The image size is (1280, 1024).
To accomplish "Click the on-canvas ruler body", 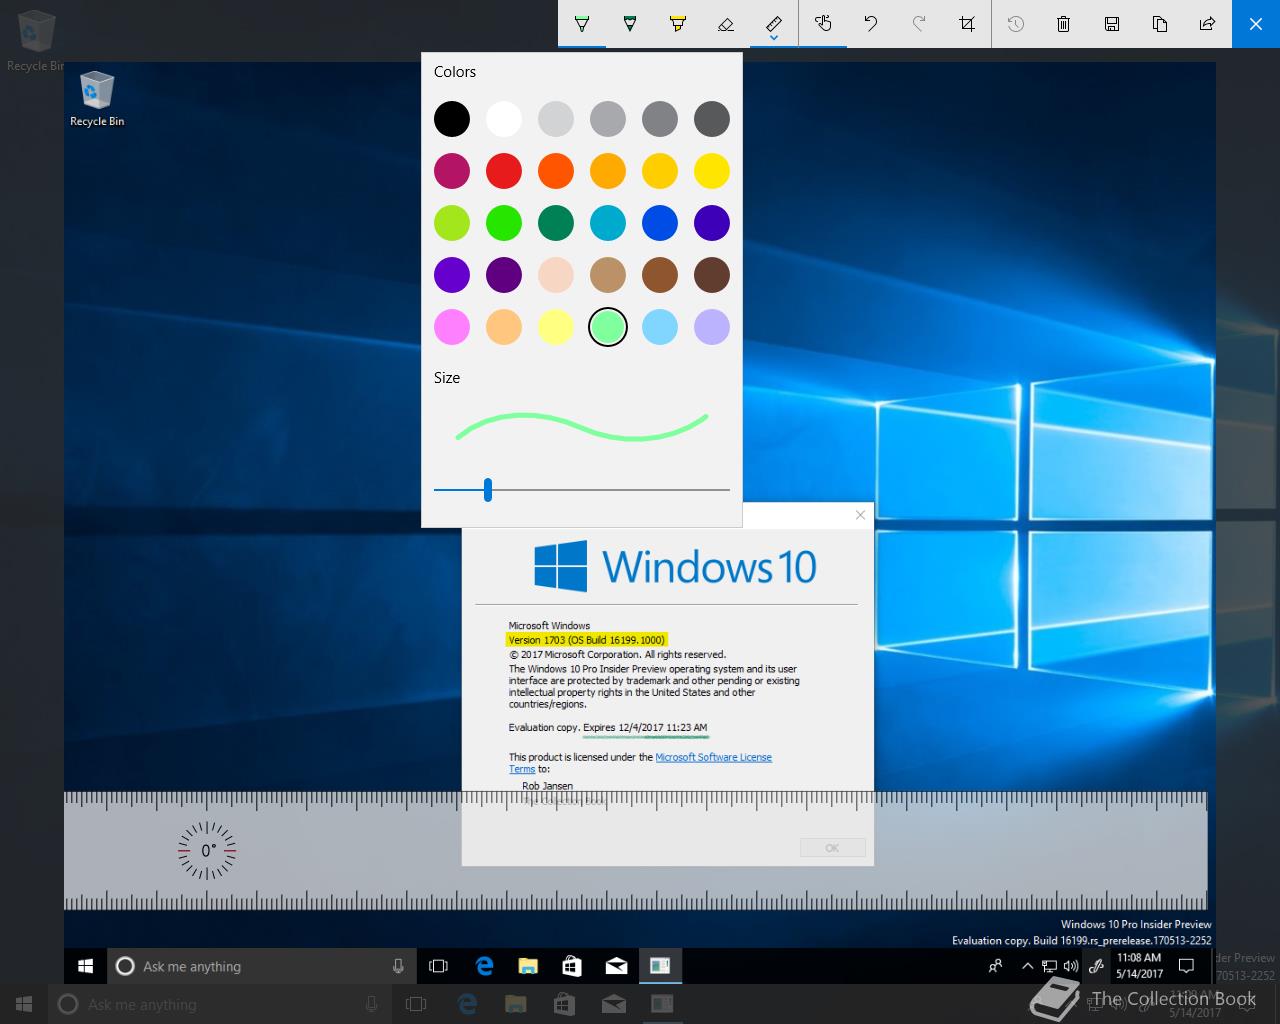I will [x=636, y=851].
